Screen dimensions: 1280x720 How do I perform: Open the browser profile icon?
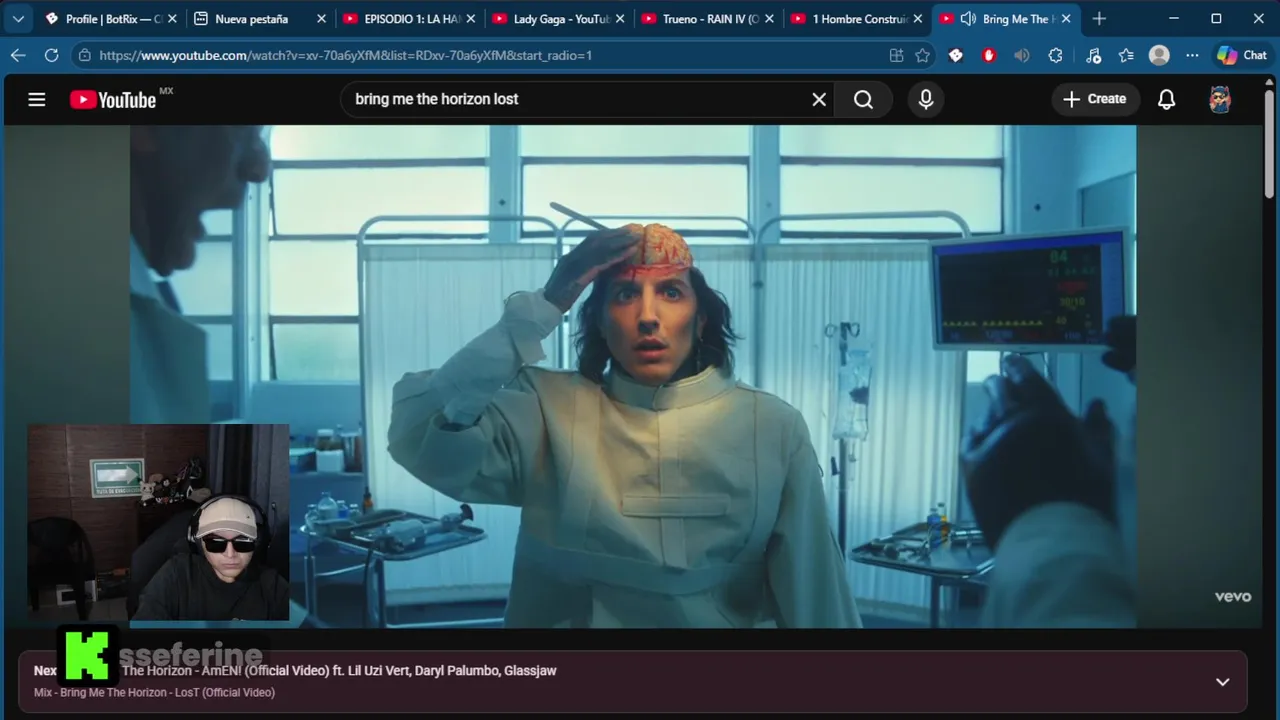tap(1159, 55)
